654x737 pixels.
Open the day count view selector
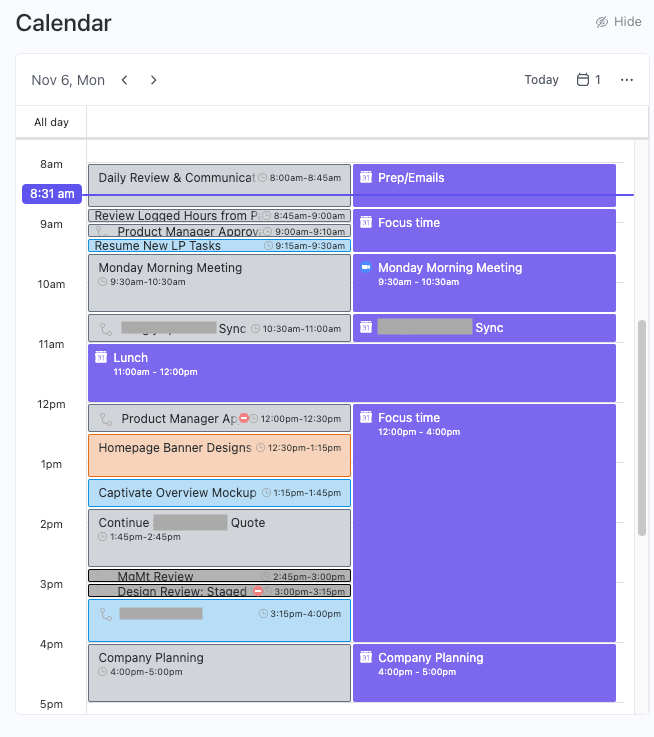point(588,80)
